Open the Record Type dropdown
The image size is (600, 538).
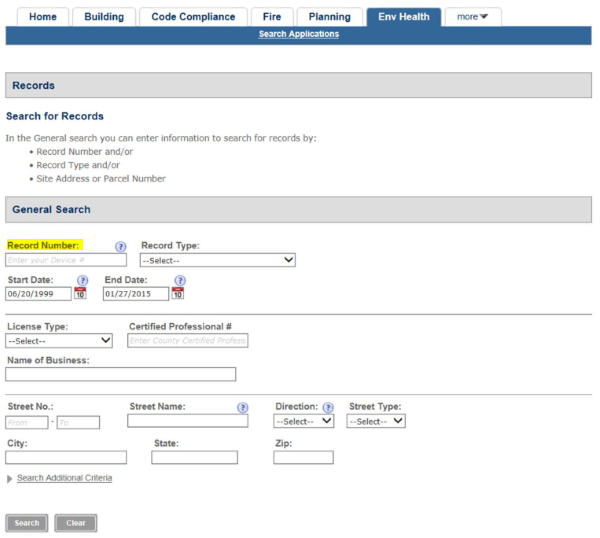point(217,260)
